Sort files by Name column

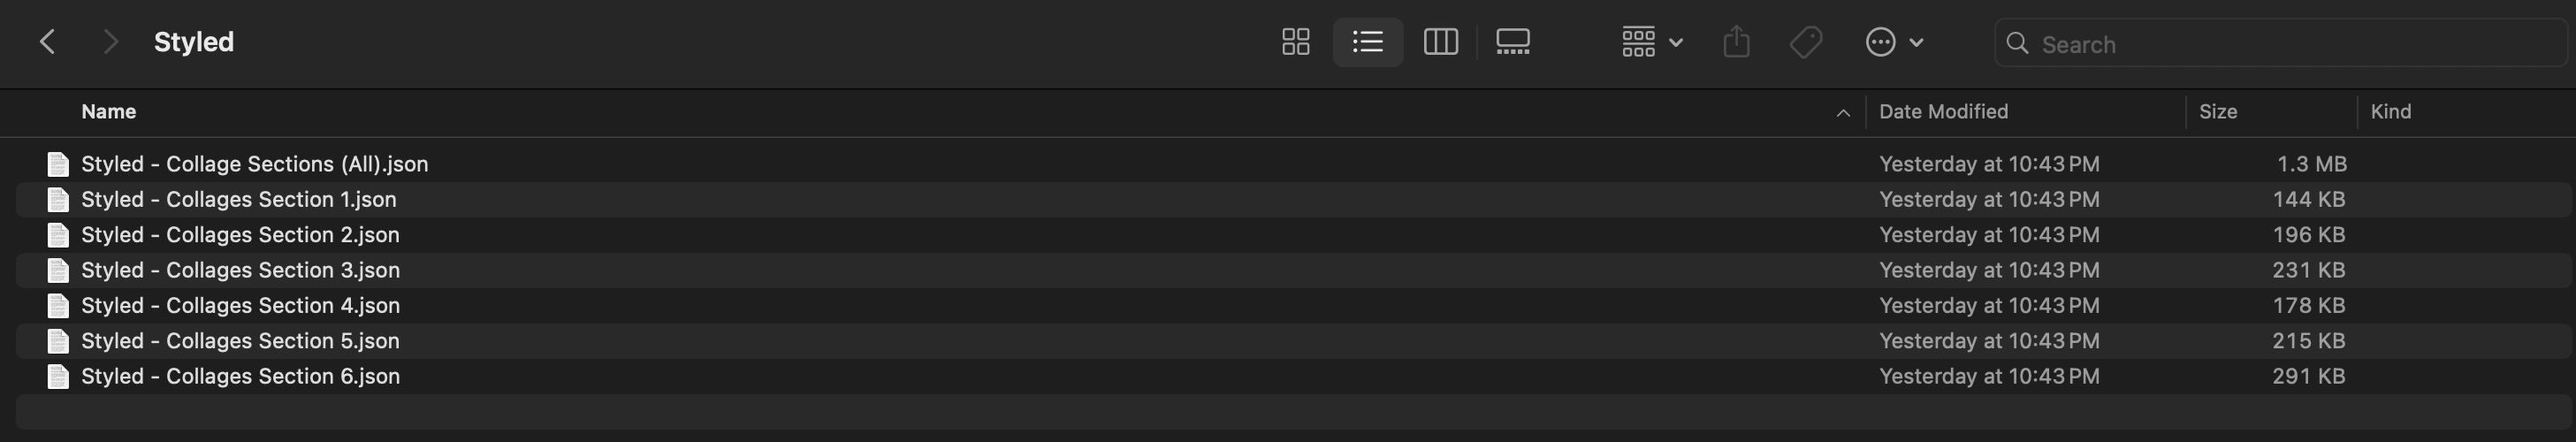[109, 112]
